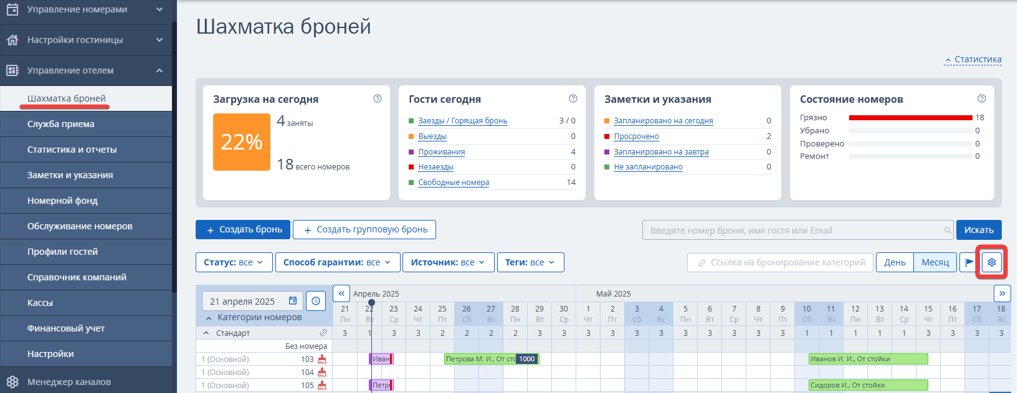This screenshot has height=393, width=1017.
Task: Click the Настройки гостиницы house icon
Action: pos(12,40)
